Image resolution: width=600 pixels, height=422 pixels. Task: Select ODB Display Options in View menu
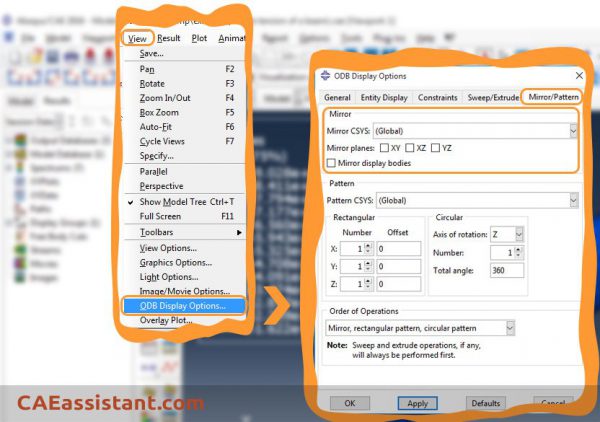point(183,306)
